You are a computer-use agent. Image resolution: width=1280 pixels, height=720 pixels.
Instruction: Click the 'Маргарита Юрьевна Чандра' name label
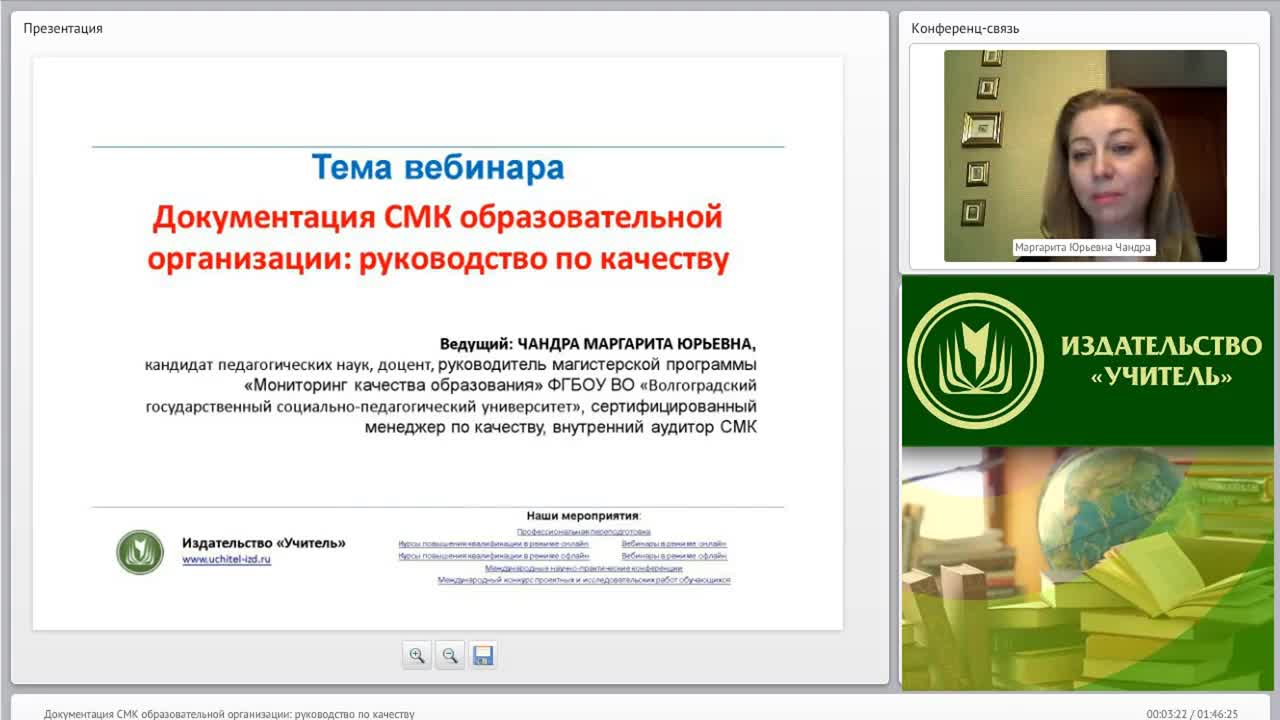(1083, 247)
